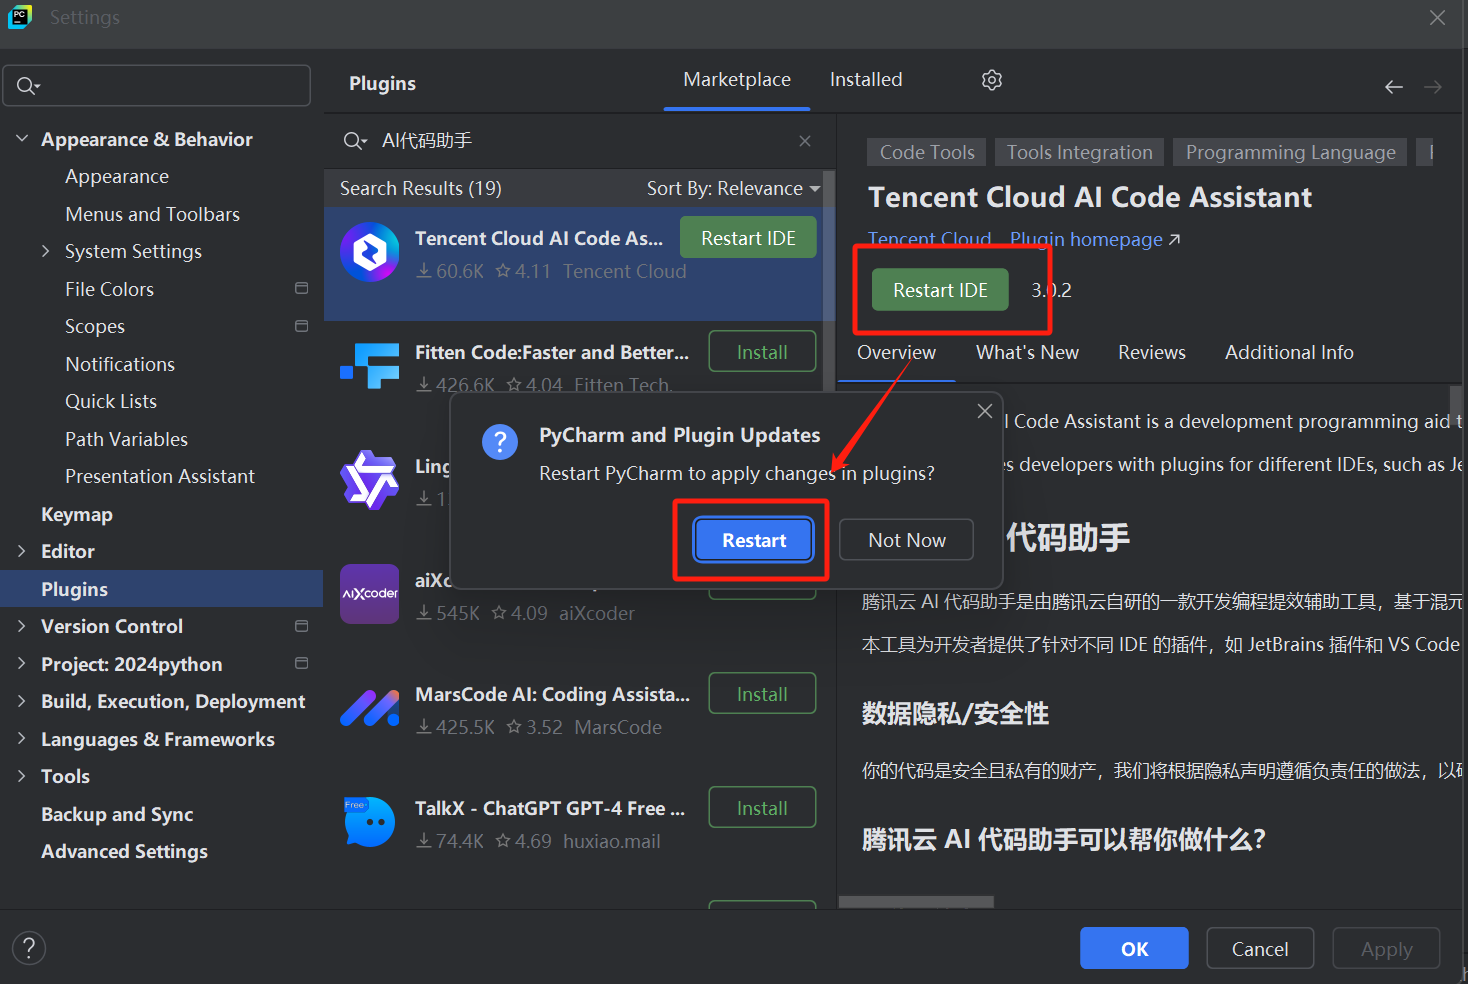The width and height of the screenshot is (1468, 984).
Task: Expand Build, Execution, Deployment section
Action: [21, 701]
